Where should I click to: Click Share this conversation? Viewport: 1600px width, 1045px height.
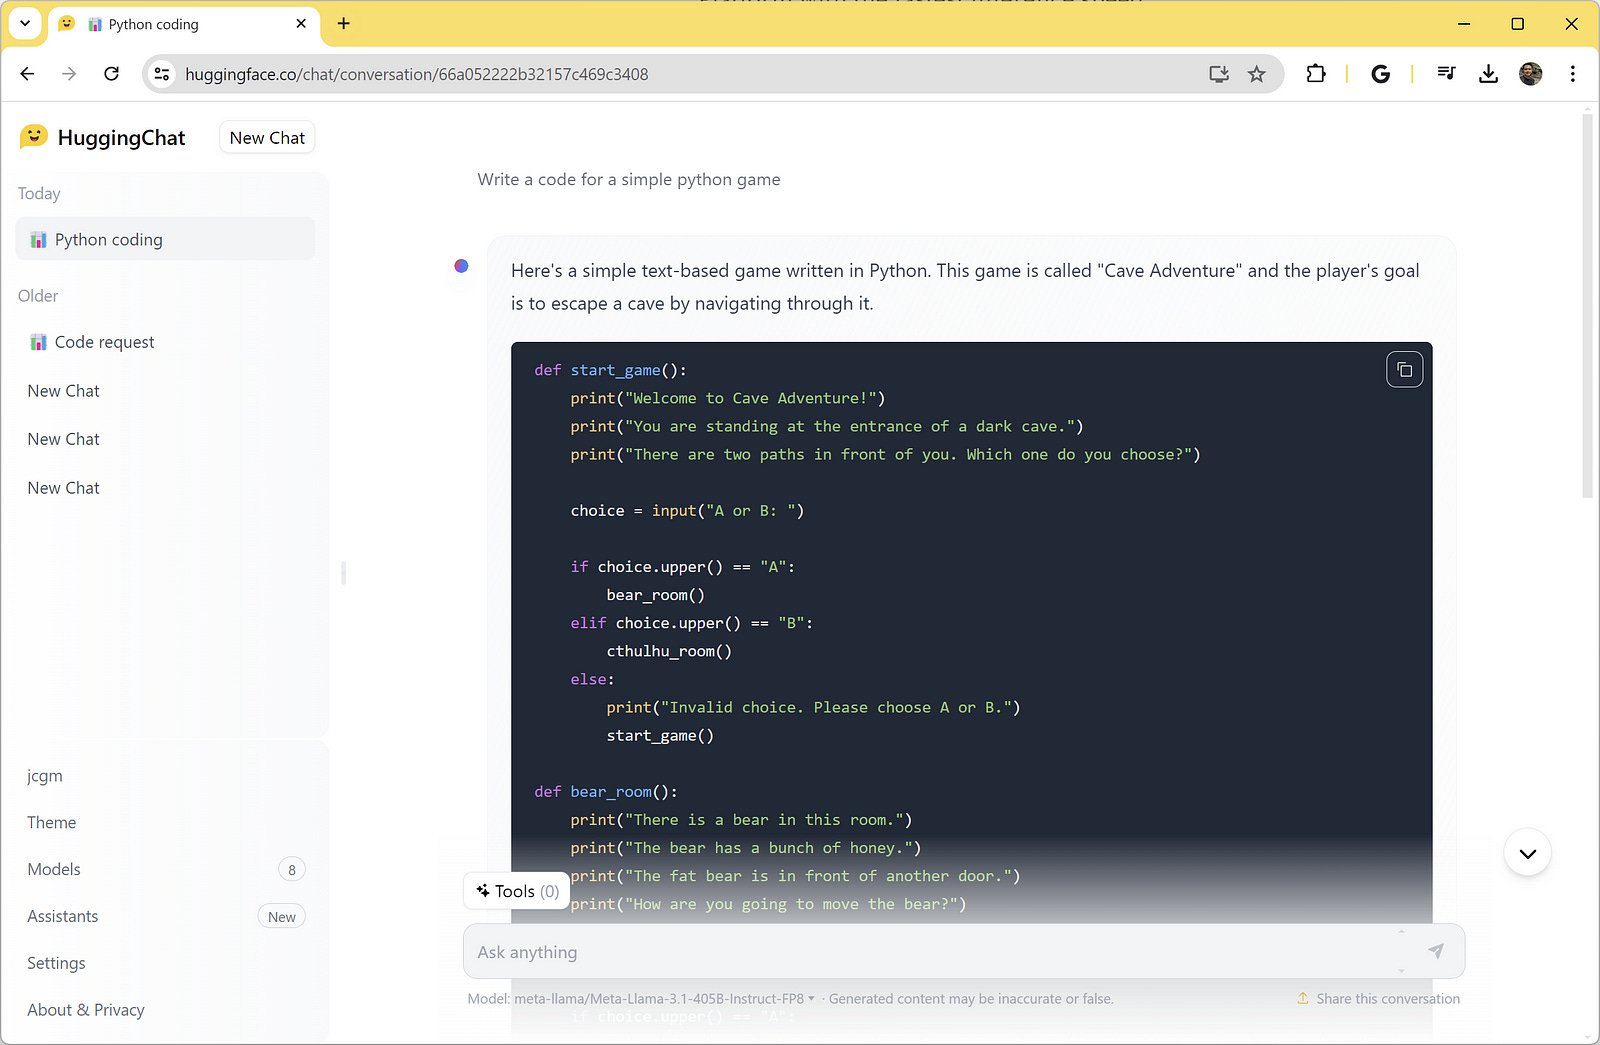tap(1378, 998)
